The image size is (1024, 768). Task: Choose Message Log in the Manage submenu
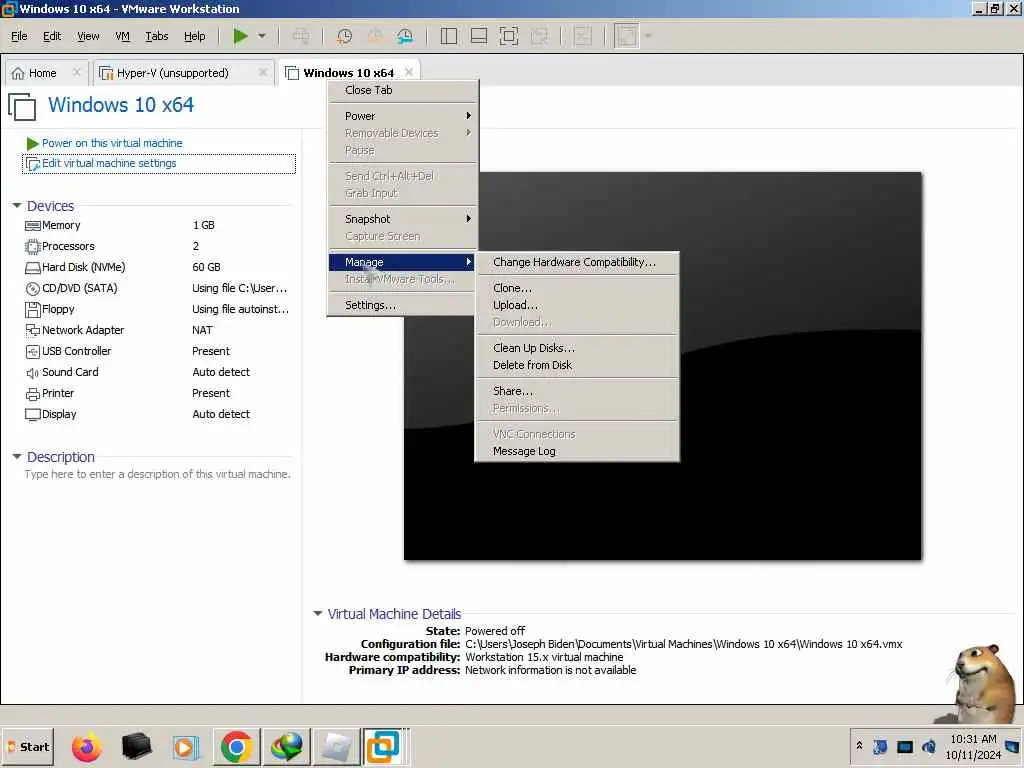(577, 451)
